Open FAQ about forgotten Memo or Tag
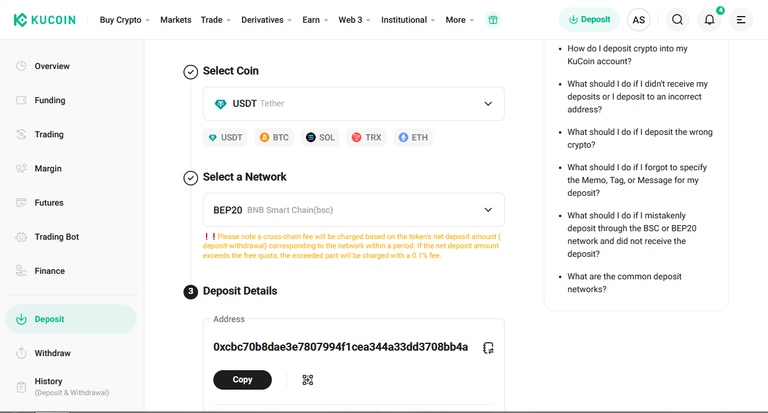 (637, 180)
